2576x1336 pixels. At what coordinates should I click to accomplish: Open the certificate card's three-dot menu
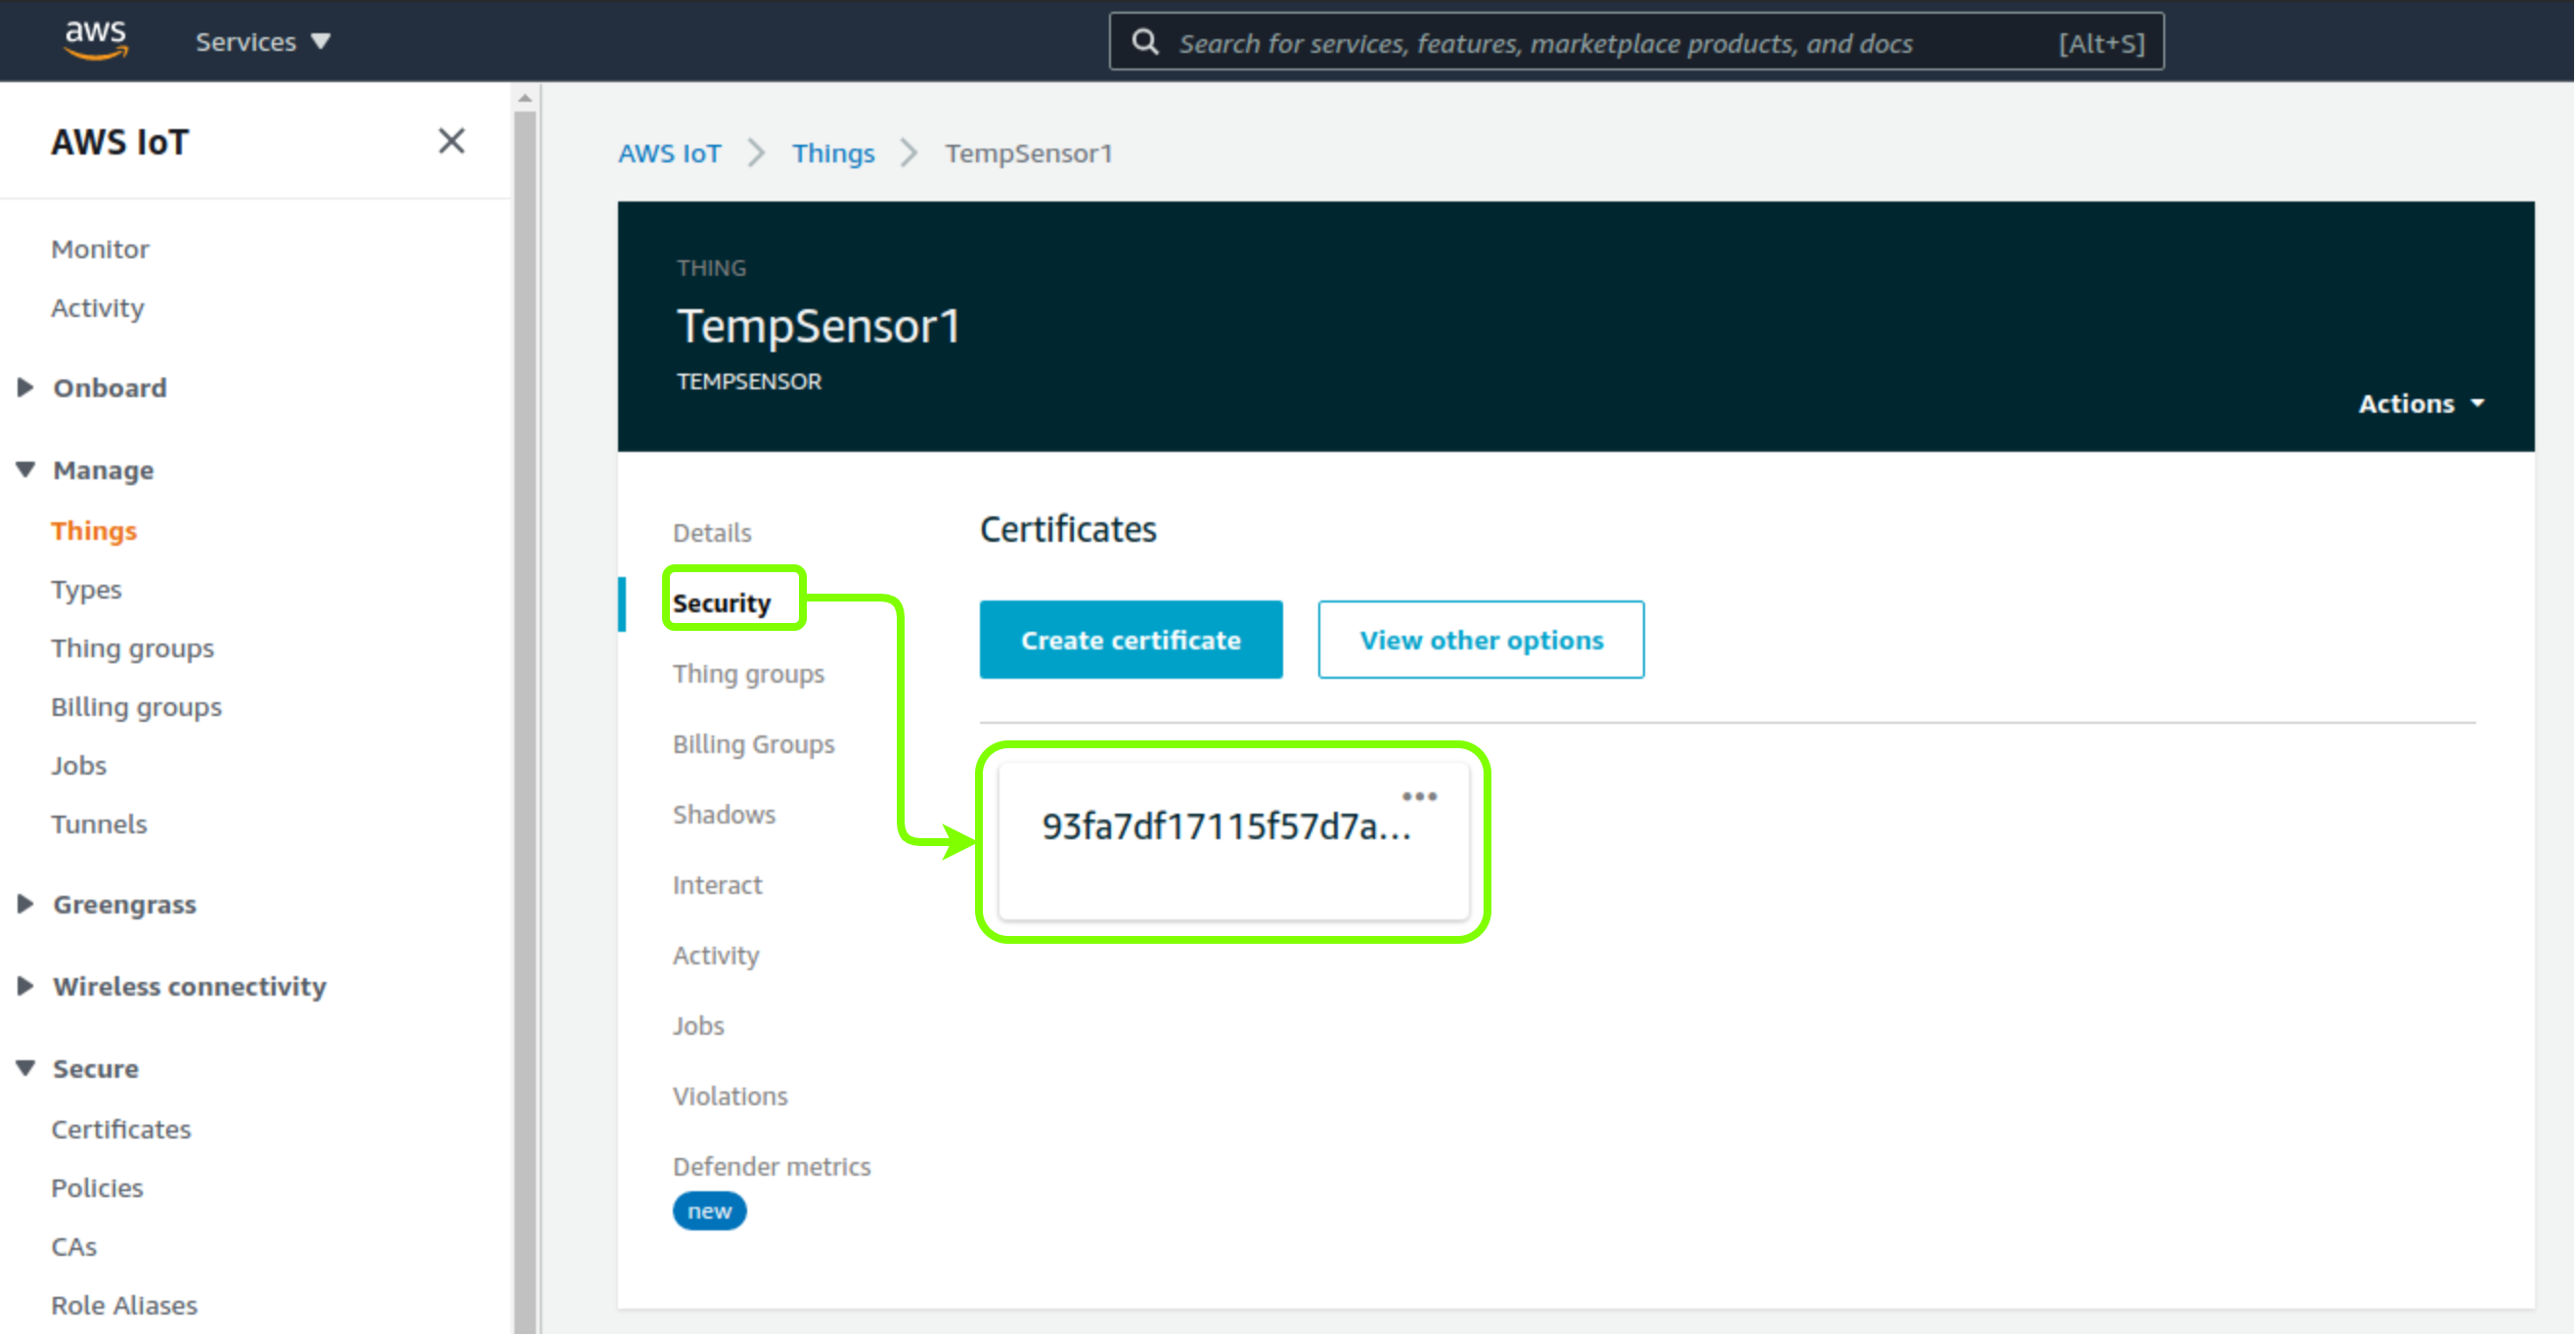point(1419,797)
